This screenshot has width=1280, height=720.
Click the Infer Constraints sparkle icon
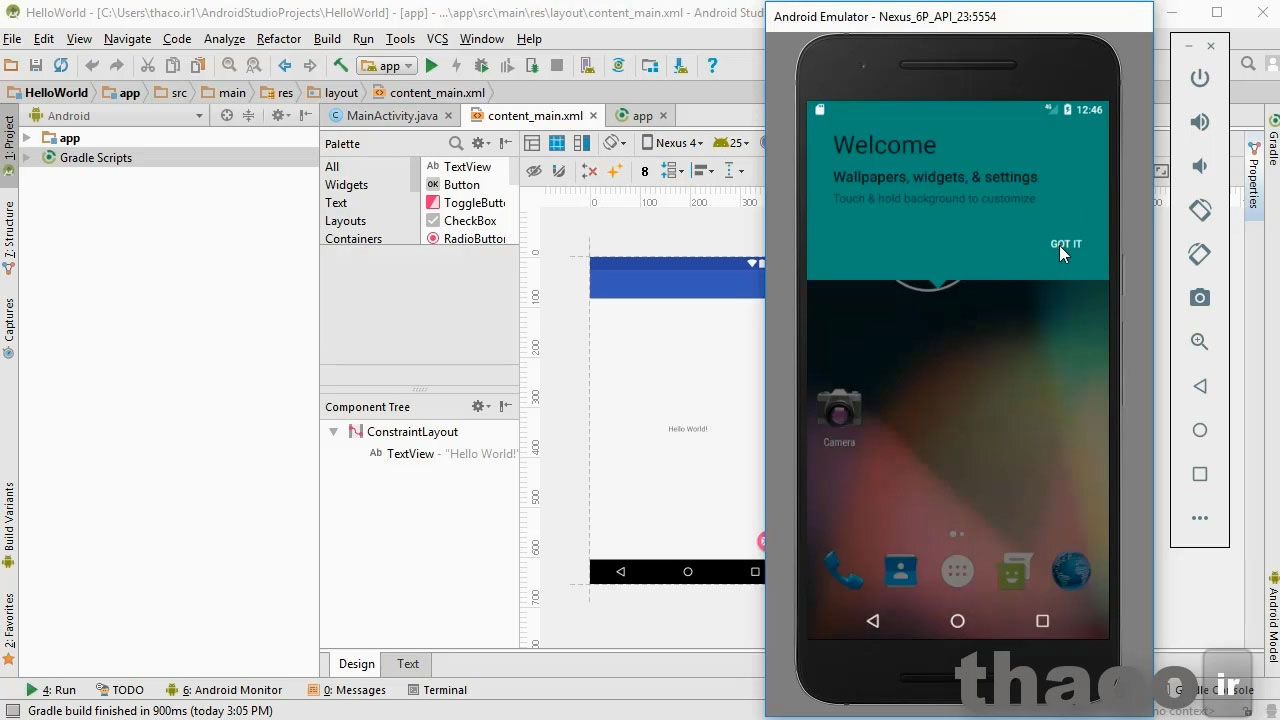(614, 171)
